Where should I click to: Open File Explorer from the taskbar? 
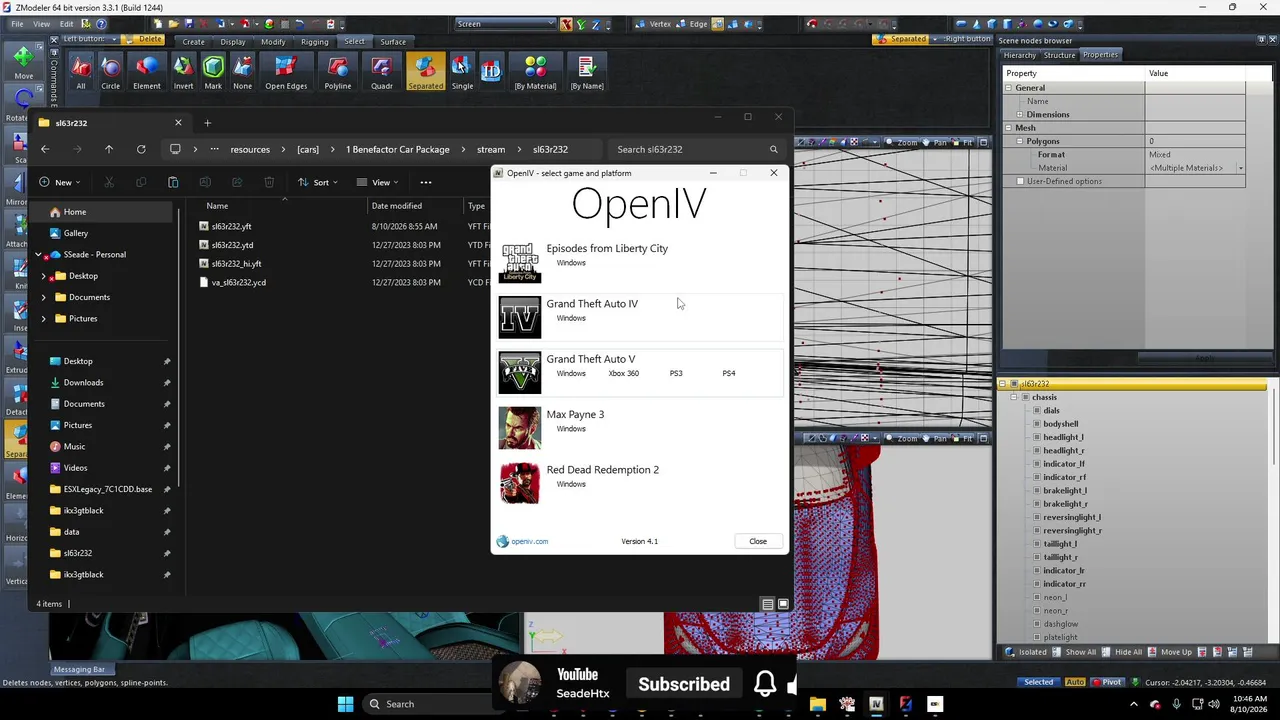817,704
